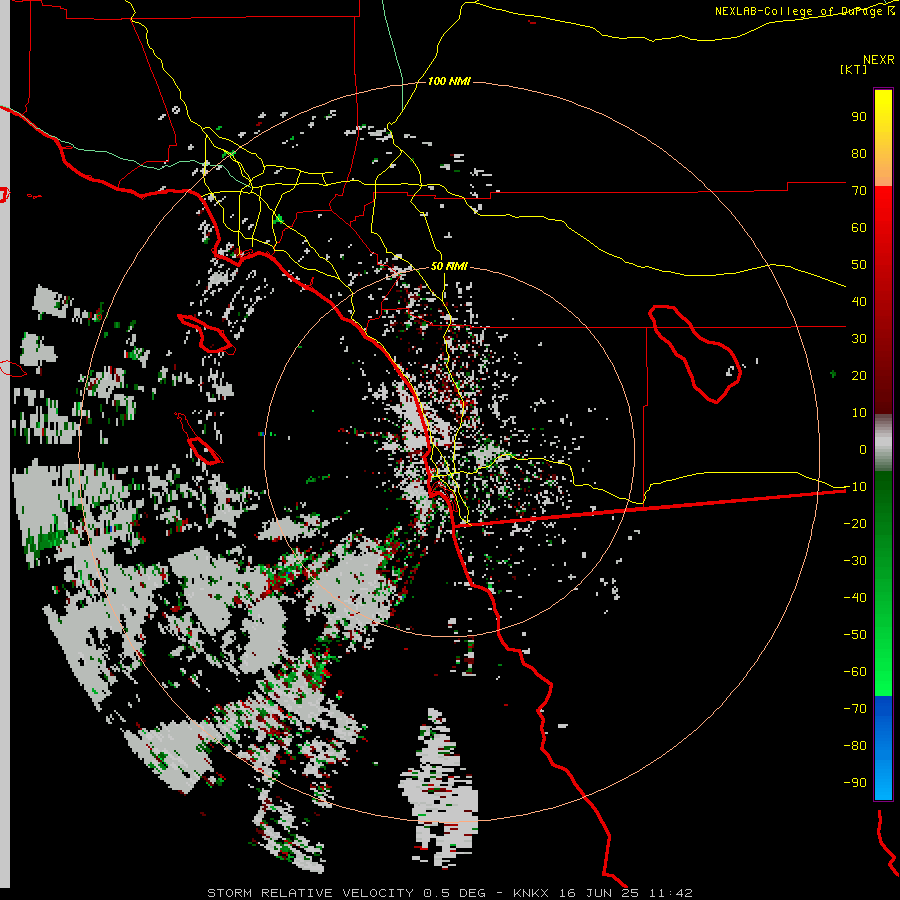Click the -10 value on the velocity scale

pyautogui.click(x=855, y=487)
